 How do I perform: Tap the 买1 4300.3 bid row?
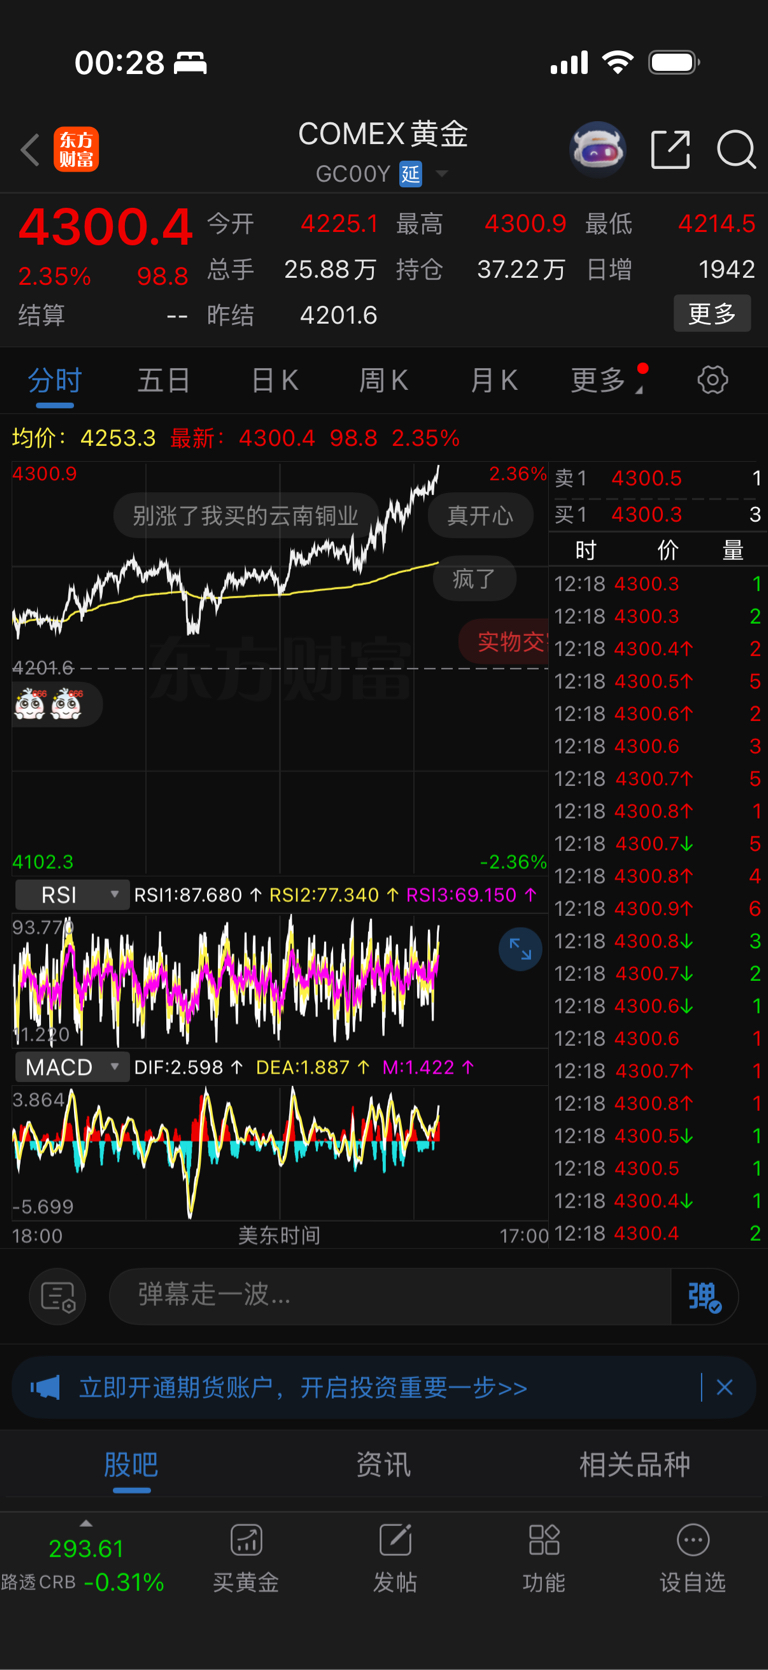[x=658, y=515]
